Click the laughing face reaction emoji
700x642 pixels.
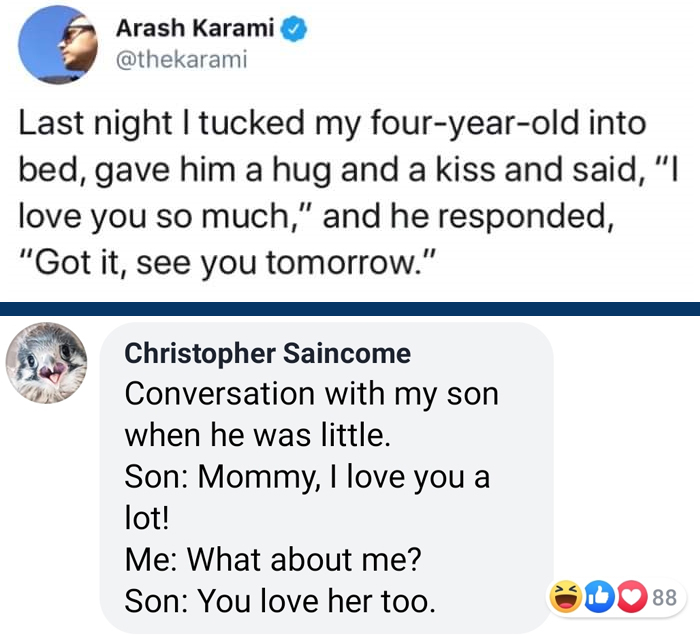pyautogui.click(x=565, y=598)
